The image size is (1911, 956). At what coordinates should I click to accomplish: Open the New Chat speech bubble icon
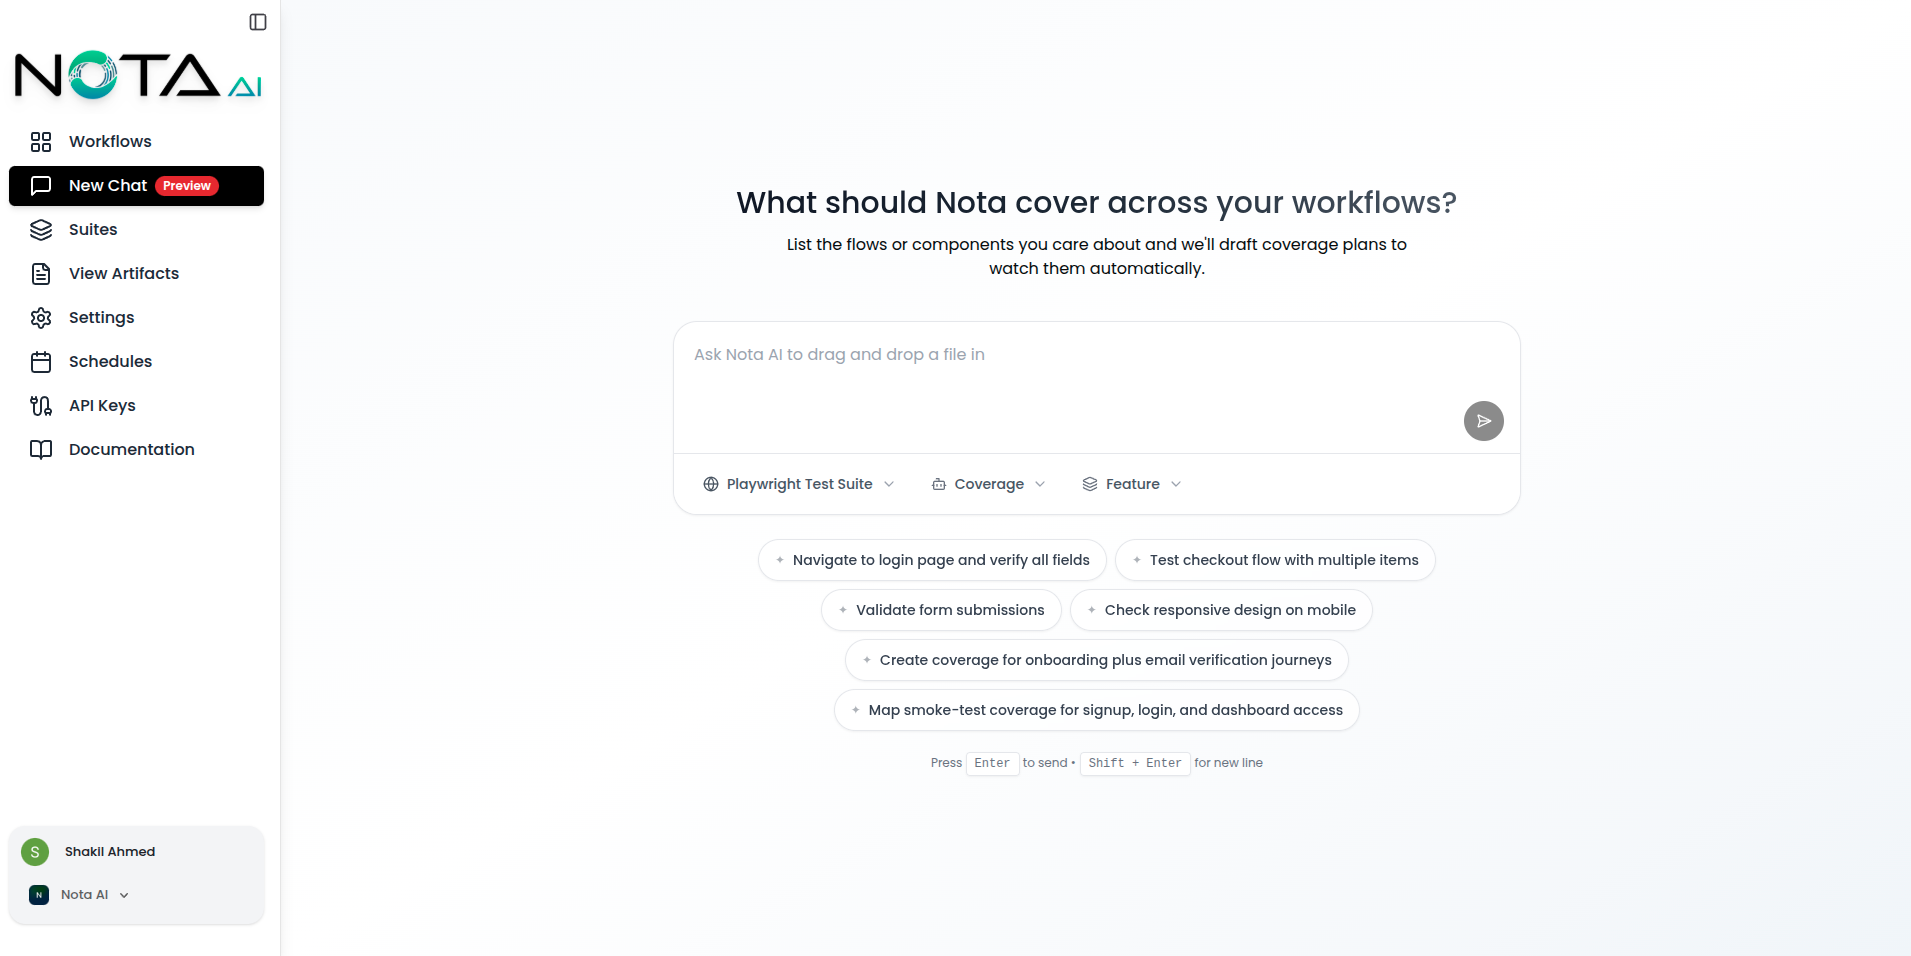pos(41,185)
